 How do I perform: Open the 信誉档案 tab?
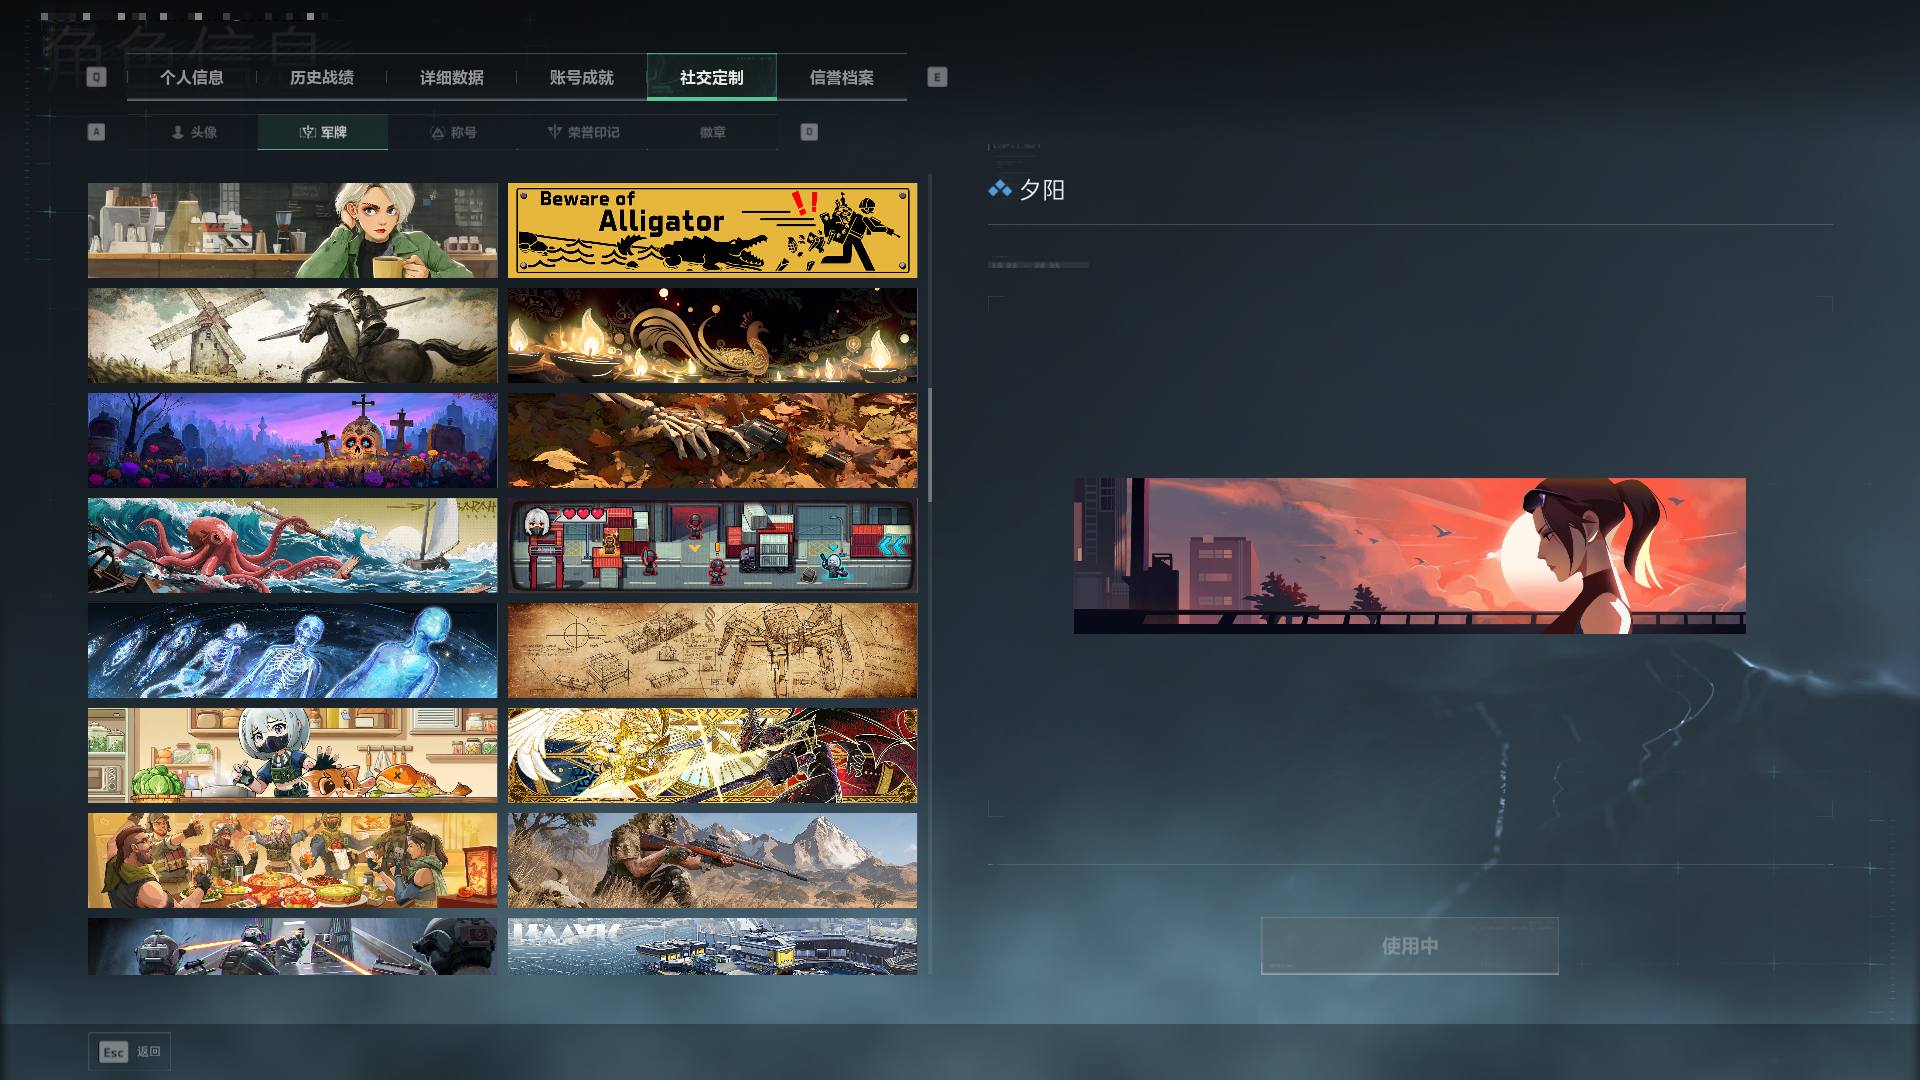(x=841, y=77)
